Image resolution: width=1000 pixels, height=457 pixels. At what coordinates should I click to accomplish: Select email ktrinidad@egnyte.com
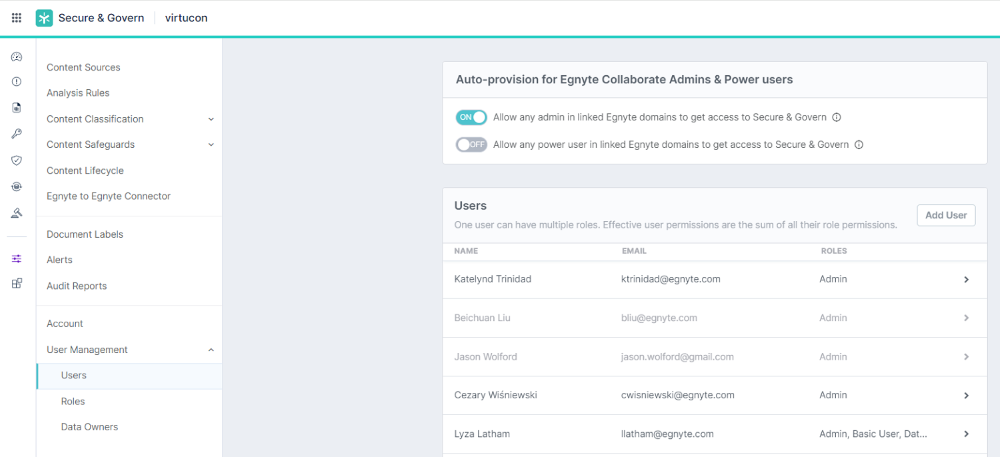click(671, 279)
